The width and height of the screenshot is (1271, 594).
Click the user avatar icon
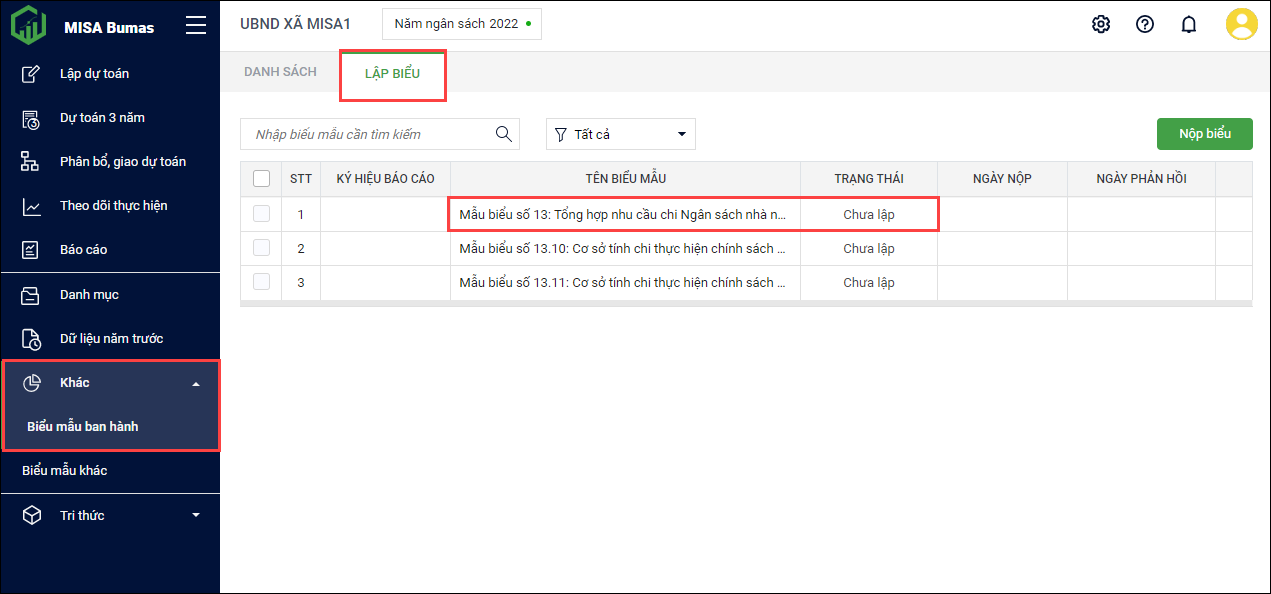1241,24
